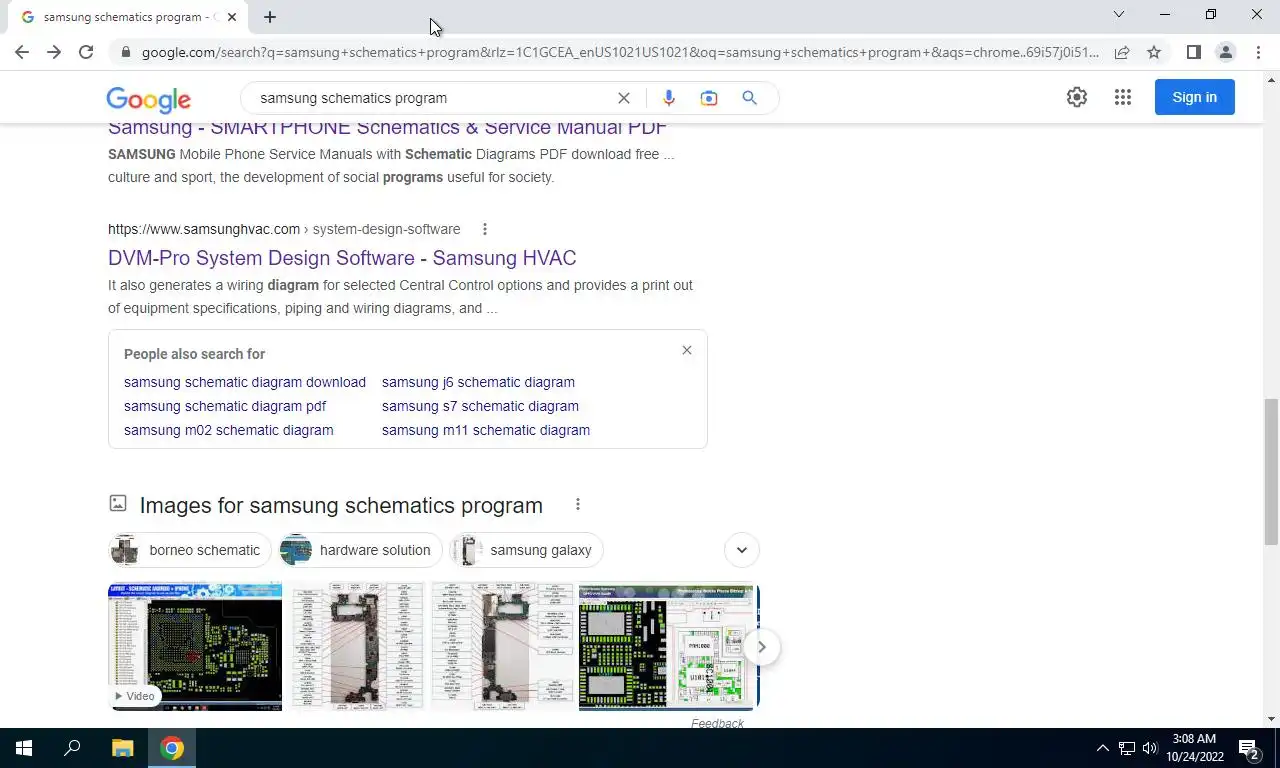1280x768 pixels.
Task: Search samsung s7 schematic diagram
Action: (480, 406)
